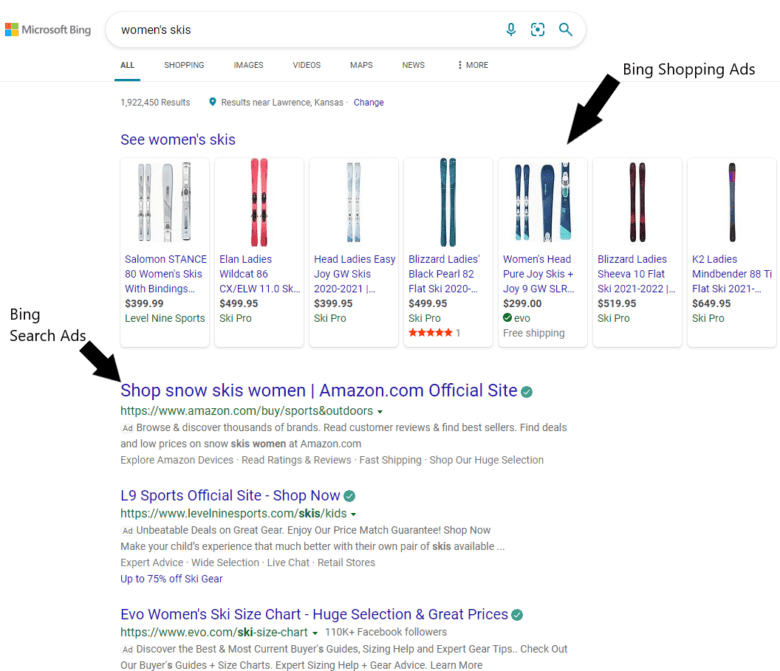The height and width of the screenshot is (671, 780).
Task: Click the $519.95 price on Blizzard Sheeva
Action: coord(617,303)
